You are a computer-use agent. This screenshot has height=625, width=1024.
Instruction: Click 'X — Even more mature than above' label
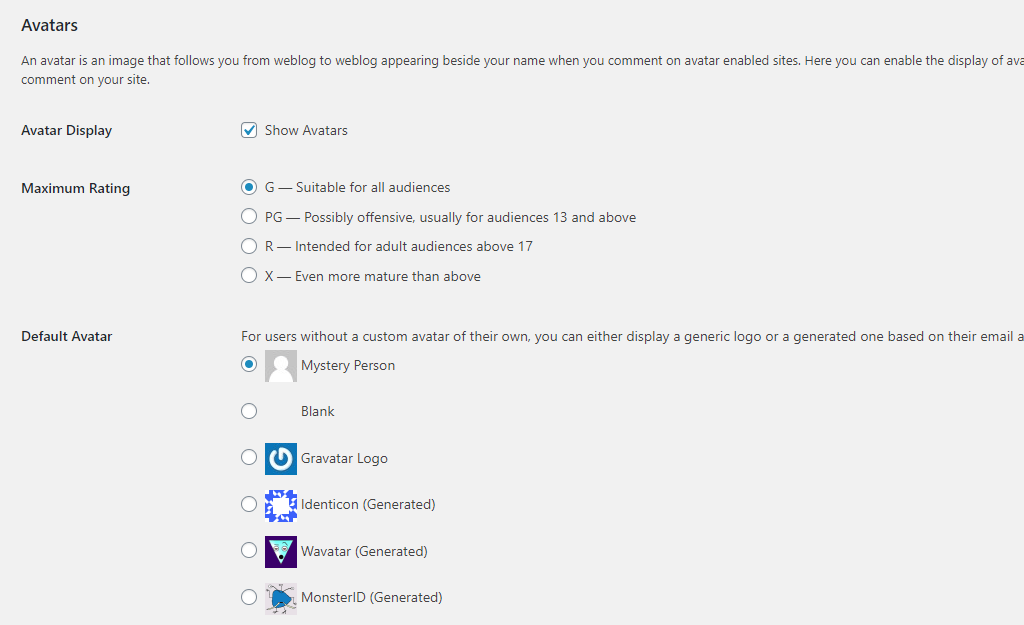coord(372,276)
